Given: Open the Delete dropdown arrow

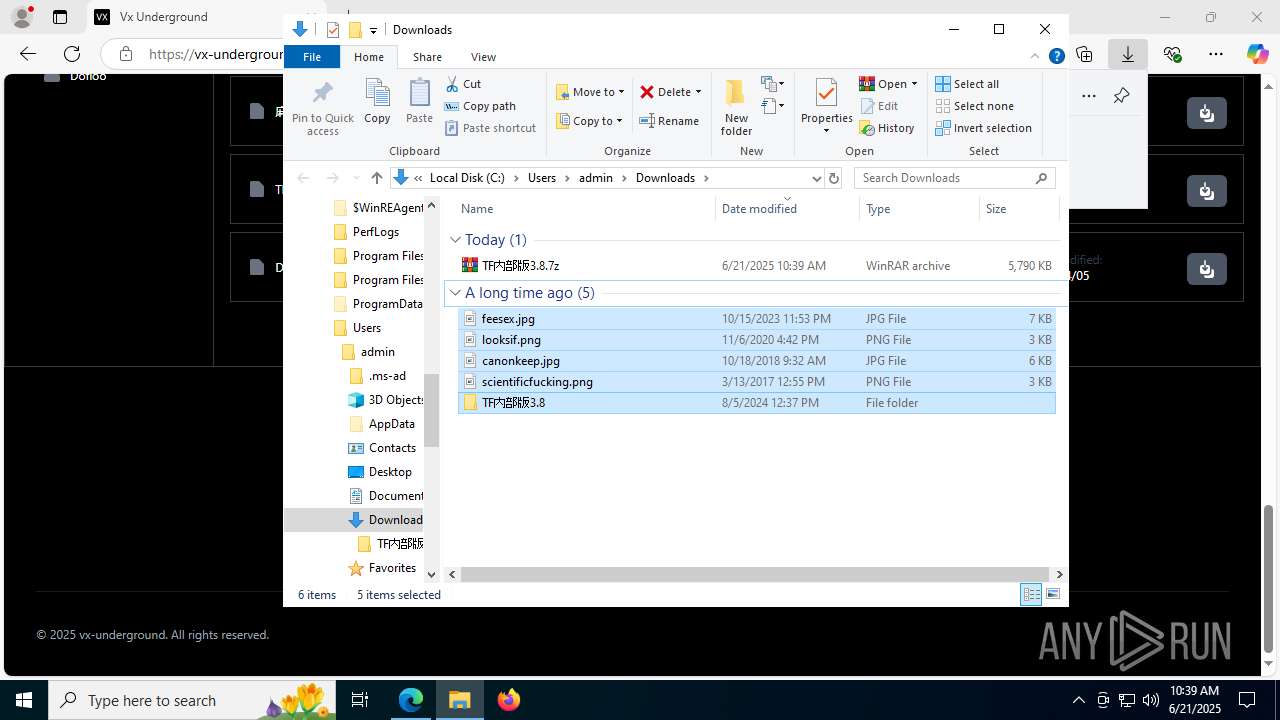Looking at the screenshot, I should point(698,92).
